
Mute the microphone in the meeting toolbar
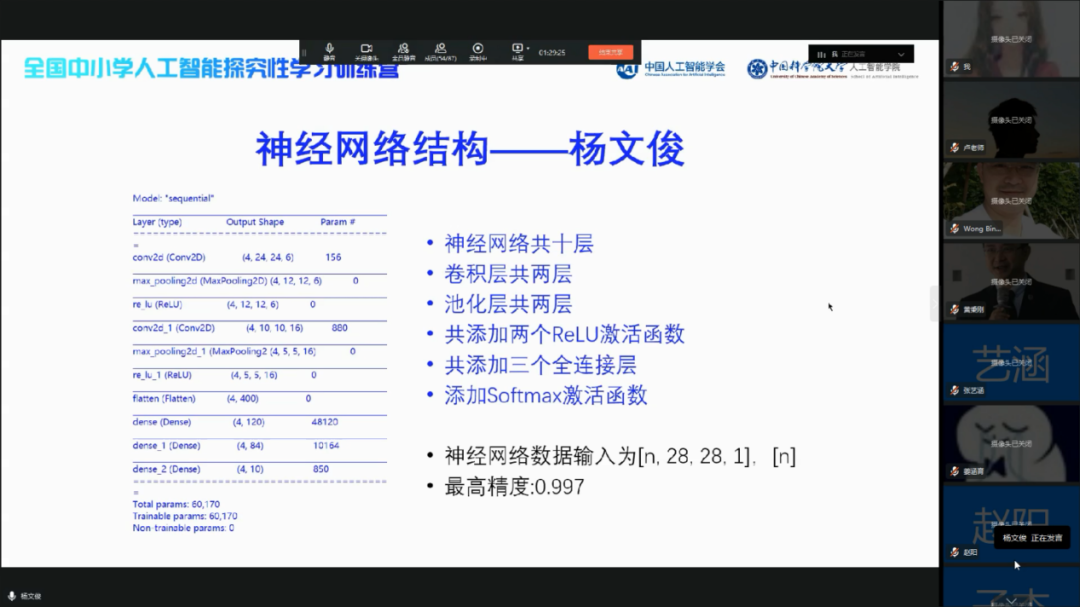329,49
